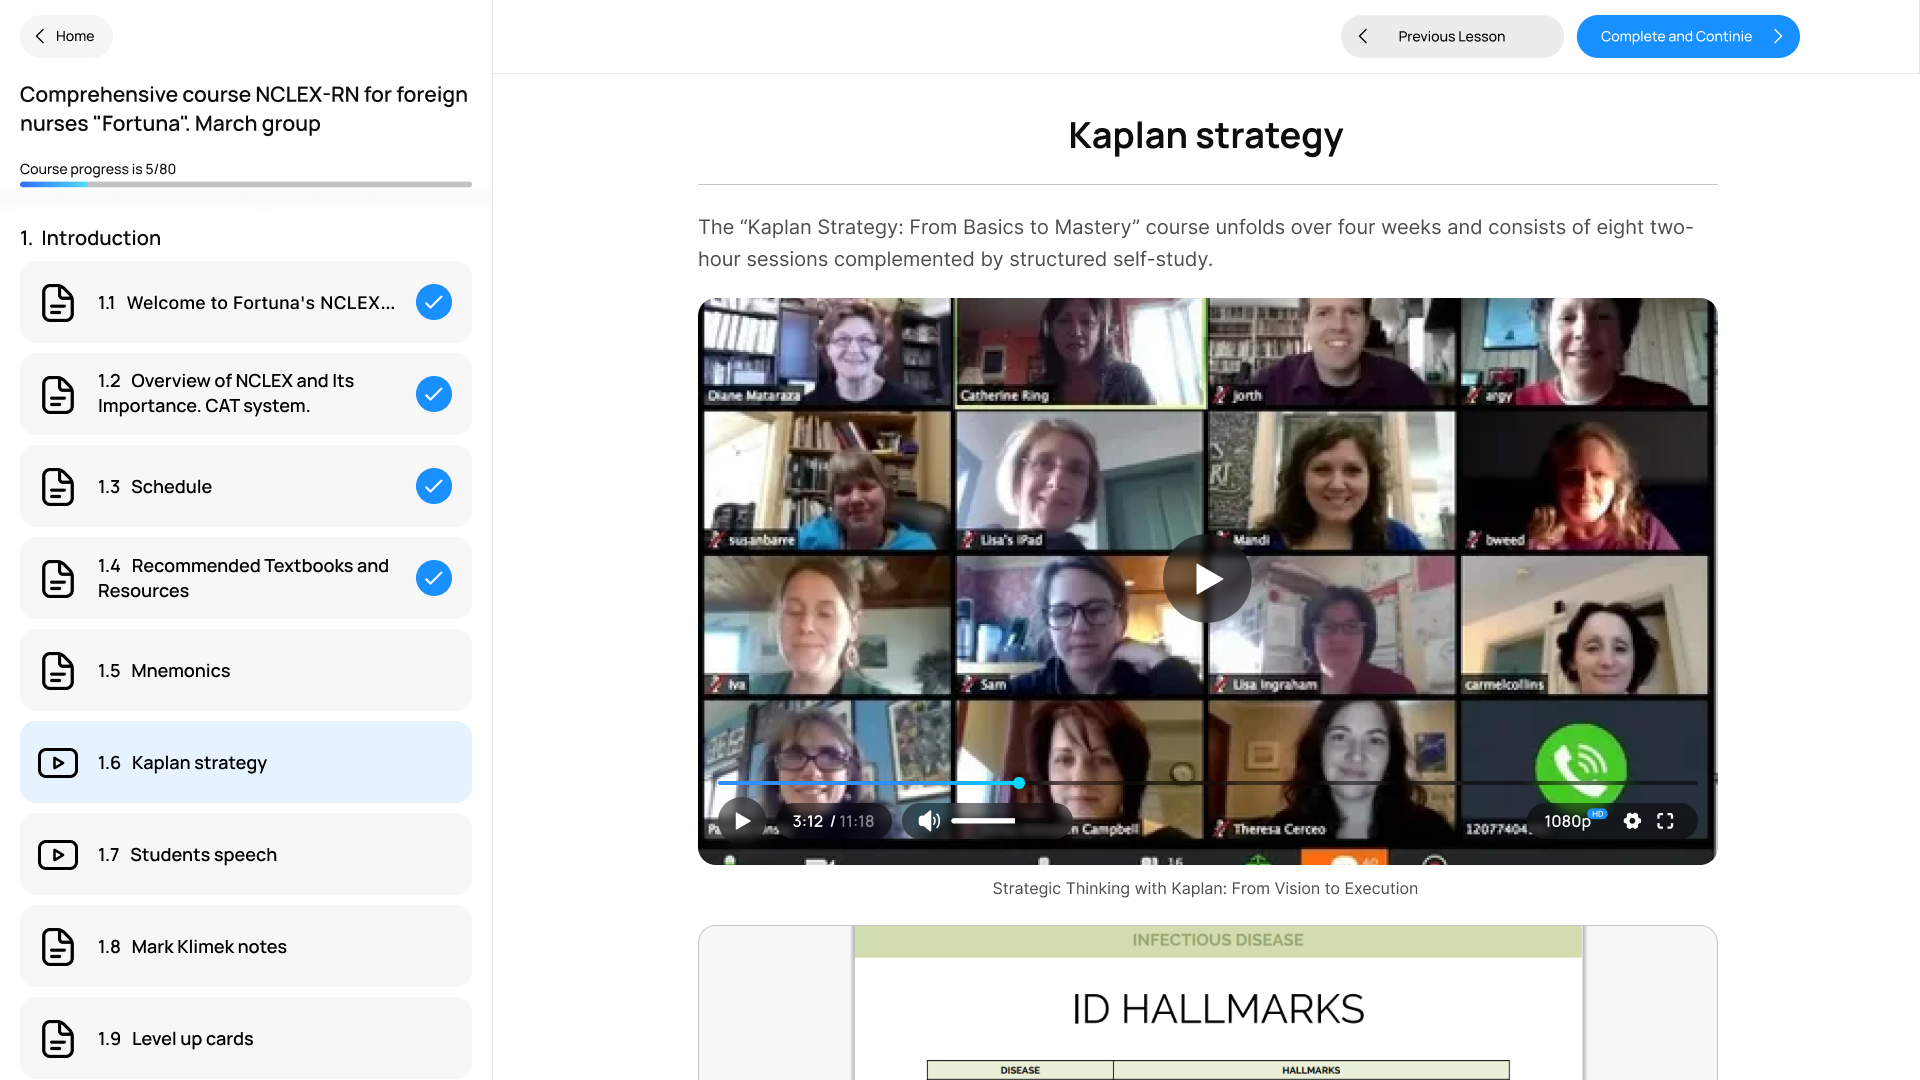Click the document icon for Mark Klimek notes
The width and height of the screenshot is (1920, 1080).
[58, 947]
